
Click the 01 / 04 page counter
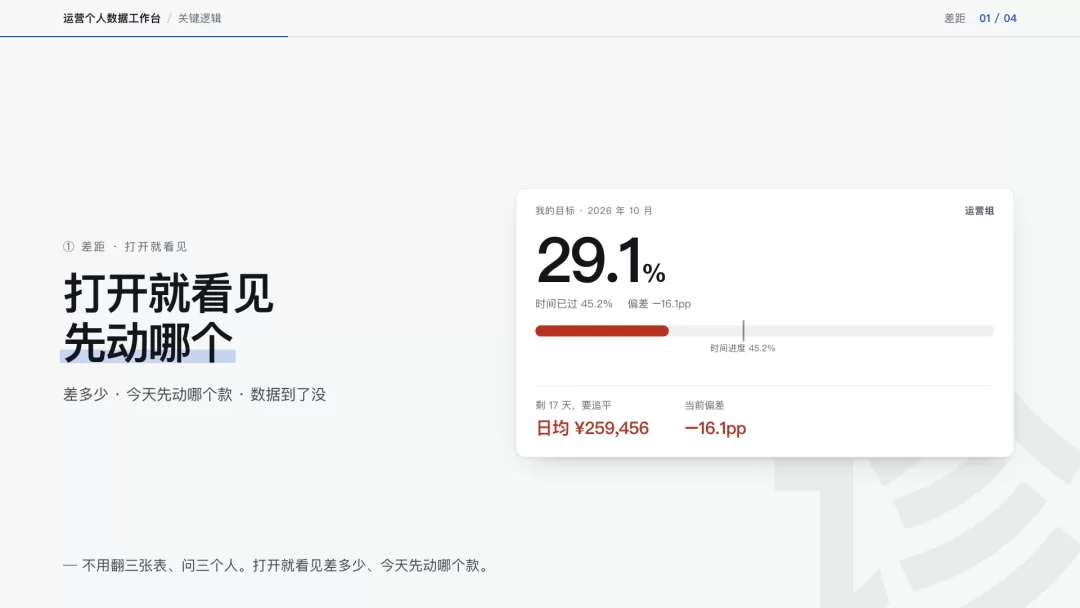coord(998,19)
